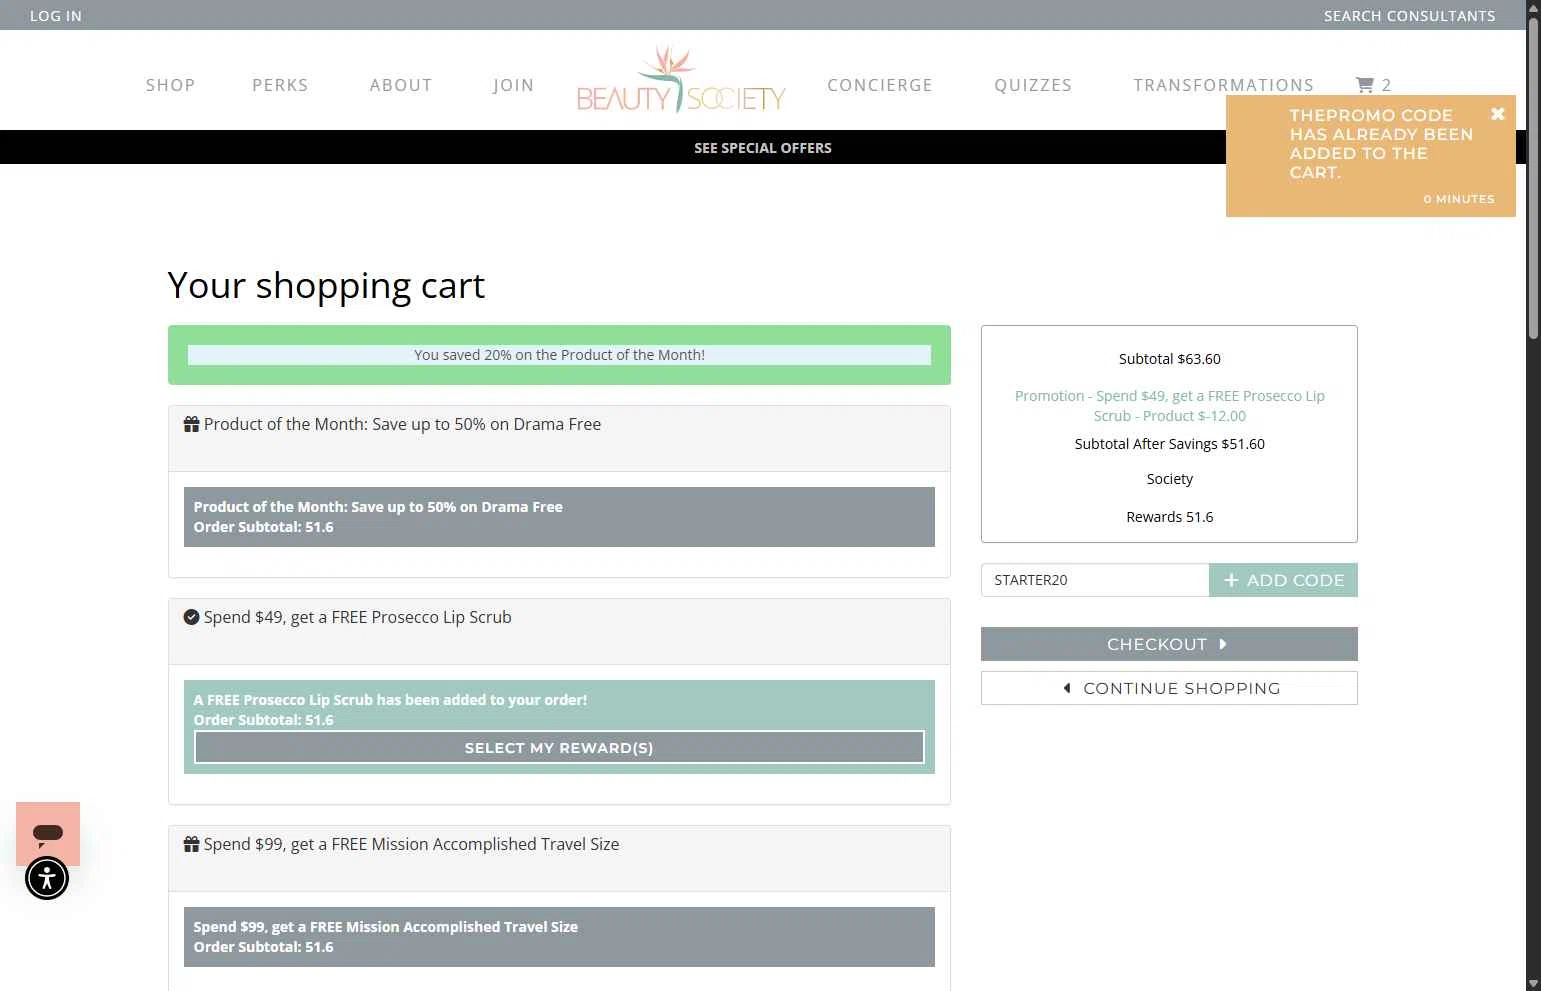Open the SHOP menu
Screen dimensions: 1541x991
pos(170,85)
